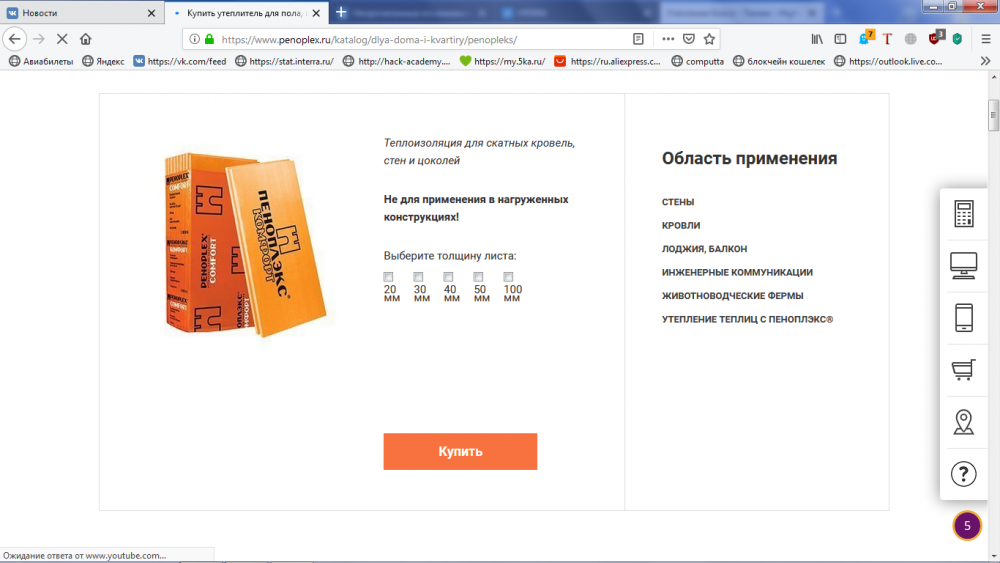Select the 100 мм thickness checkbox
Image resolution: width=1000 pixels, height=563 pixels.
click(508, 277)
